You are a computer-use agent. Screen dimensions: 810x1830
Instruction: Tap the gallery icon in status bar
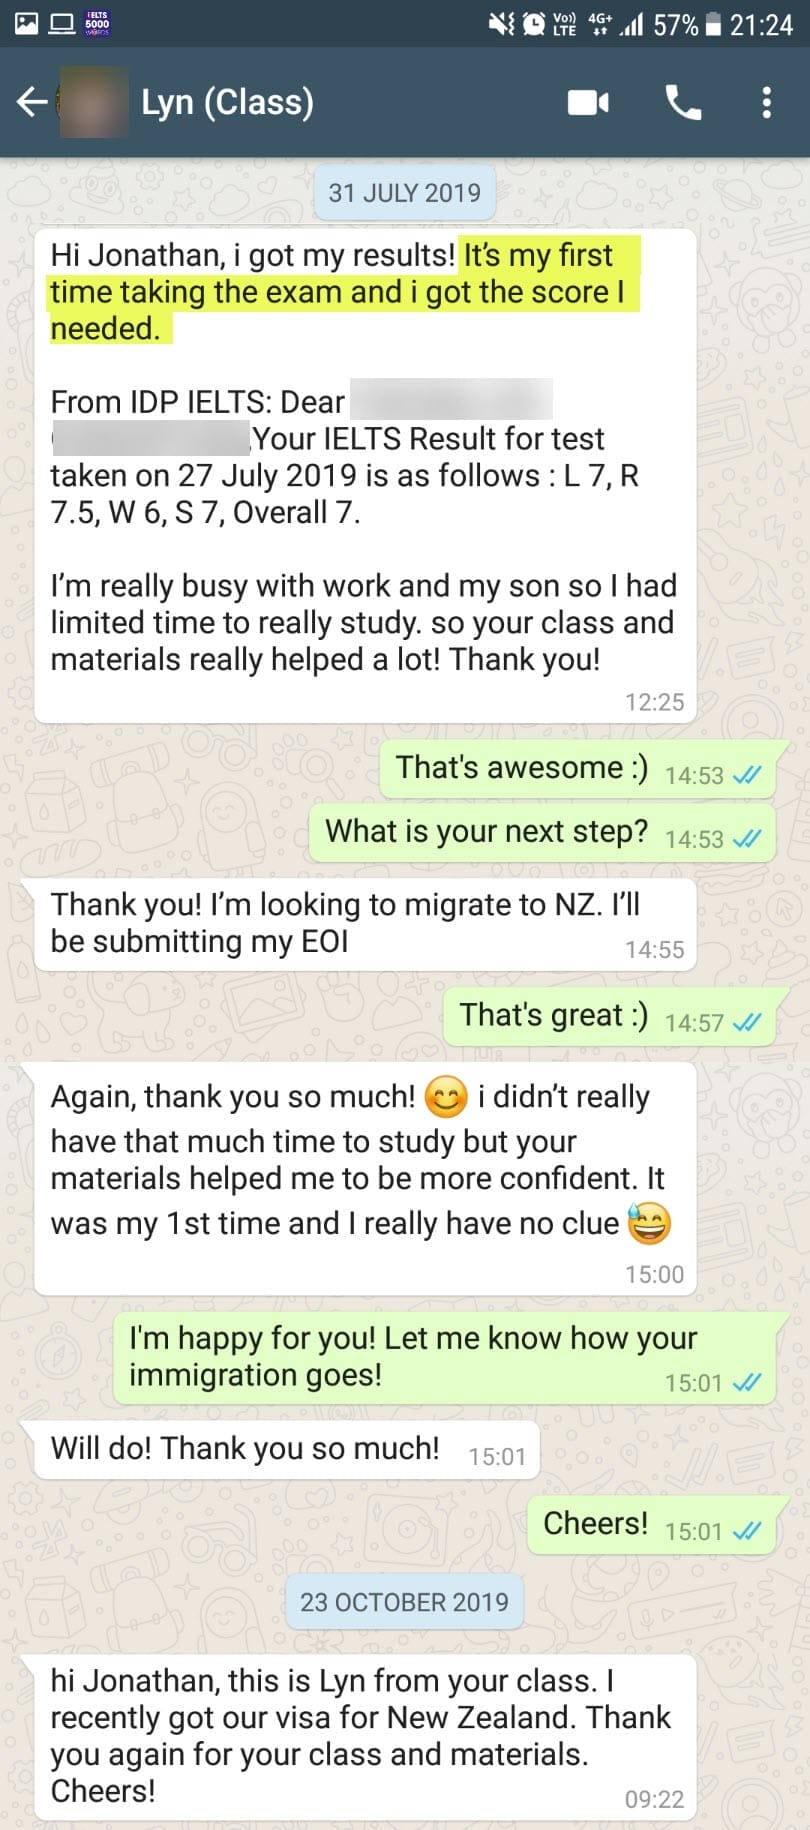(x=27, y=23)
